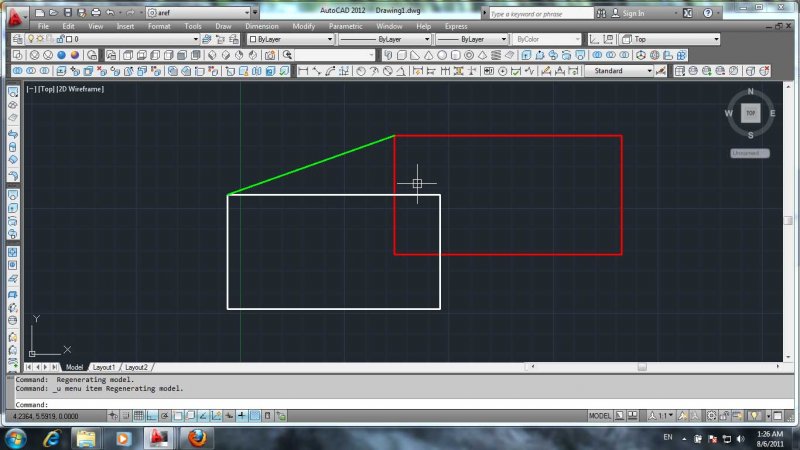Select the Conceptual visual style sphere icon
Screen dimensions: 800x450
(75, 55)
